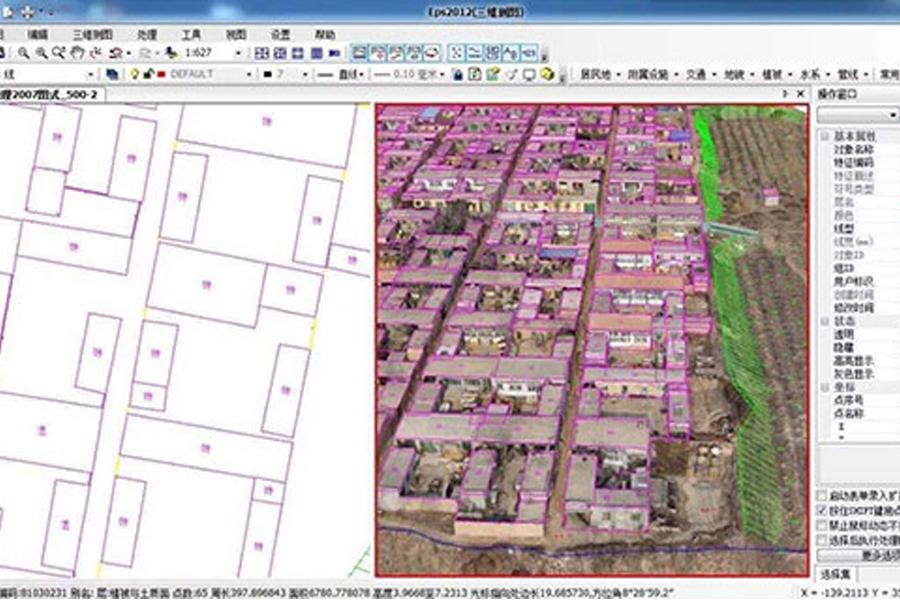Click the red layer color swatch
The image size is (900, 600).
pos(160,74)
